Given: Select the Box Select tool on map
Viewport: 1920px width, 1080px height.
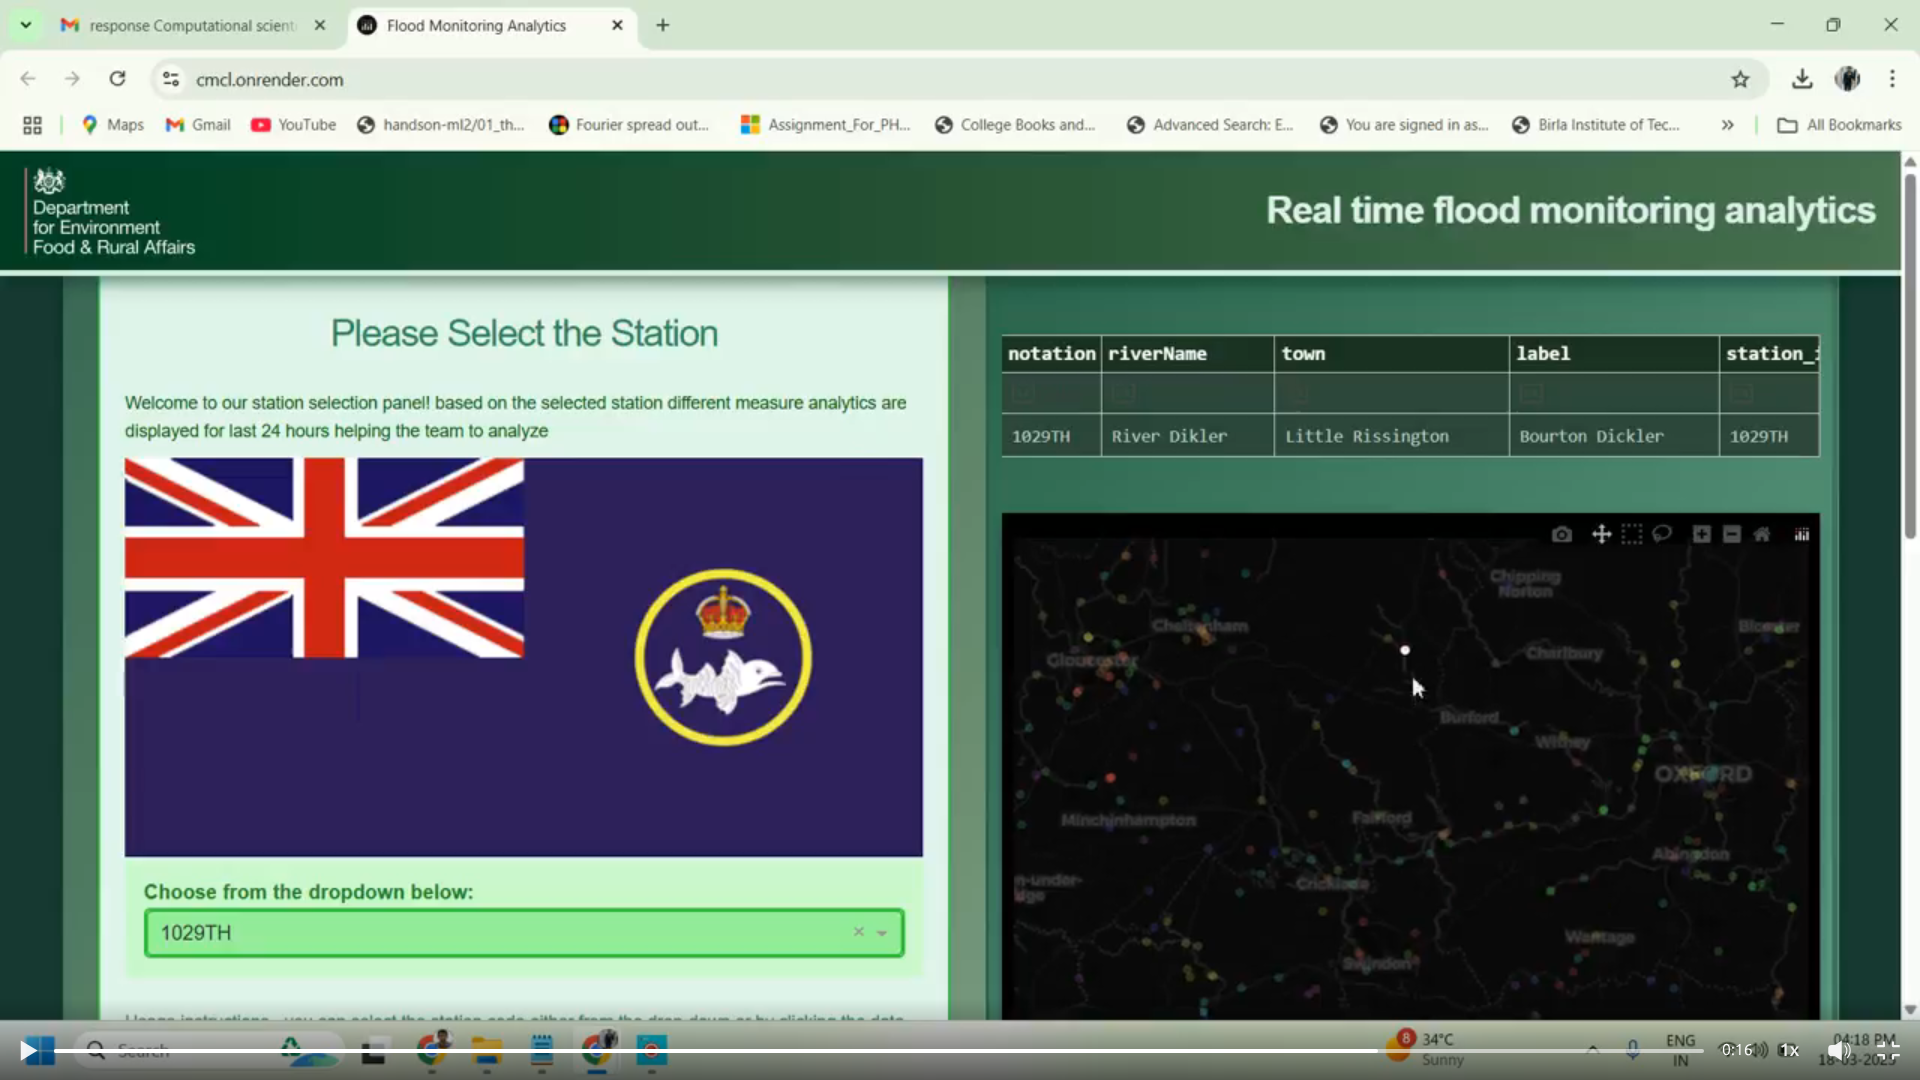Looking at the screenshot, I should point(1632,535).
